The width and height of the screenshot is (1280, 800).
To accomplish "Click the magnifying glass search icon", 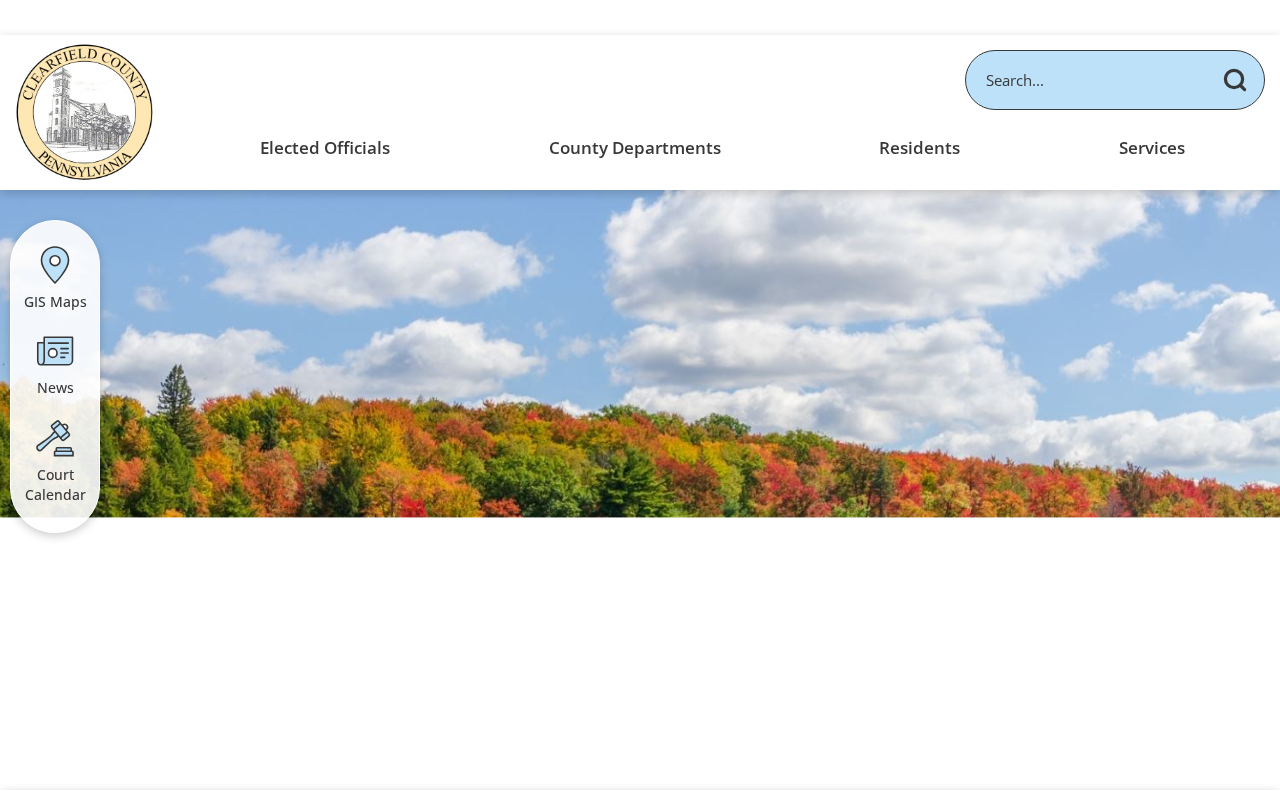I will (x=1235, y=80).
